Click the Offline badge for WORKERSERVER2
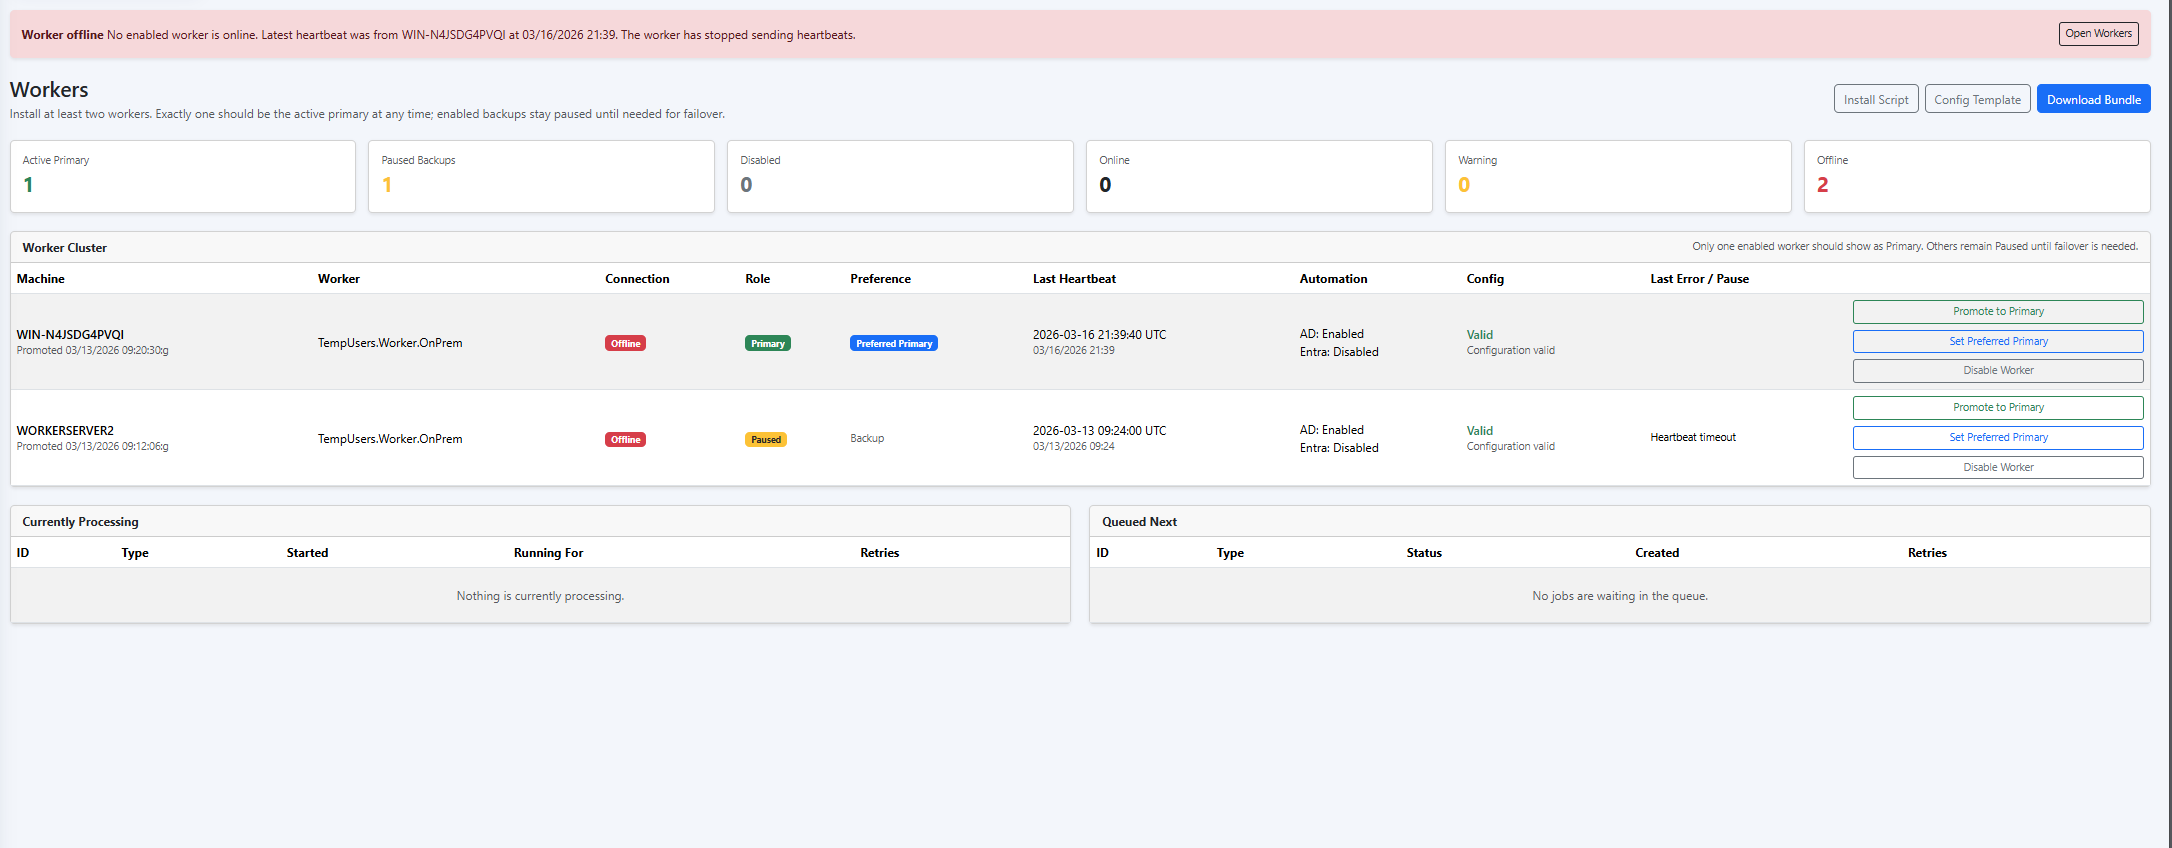Screen dimensions: 2172x848 (625, 440)
